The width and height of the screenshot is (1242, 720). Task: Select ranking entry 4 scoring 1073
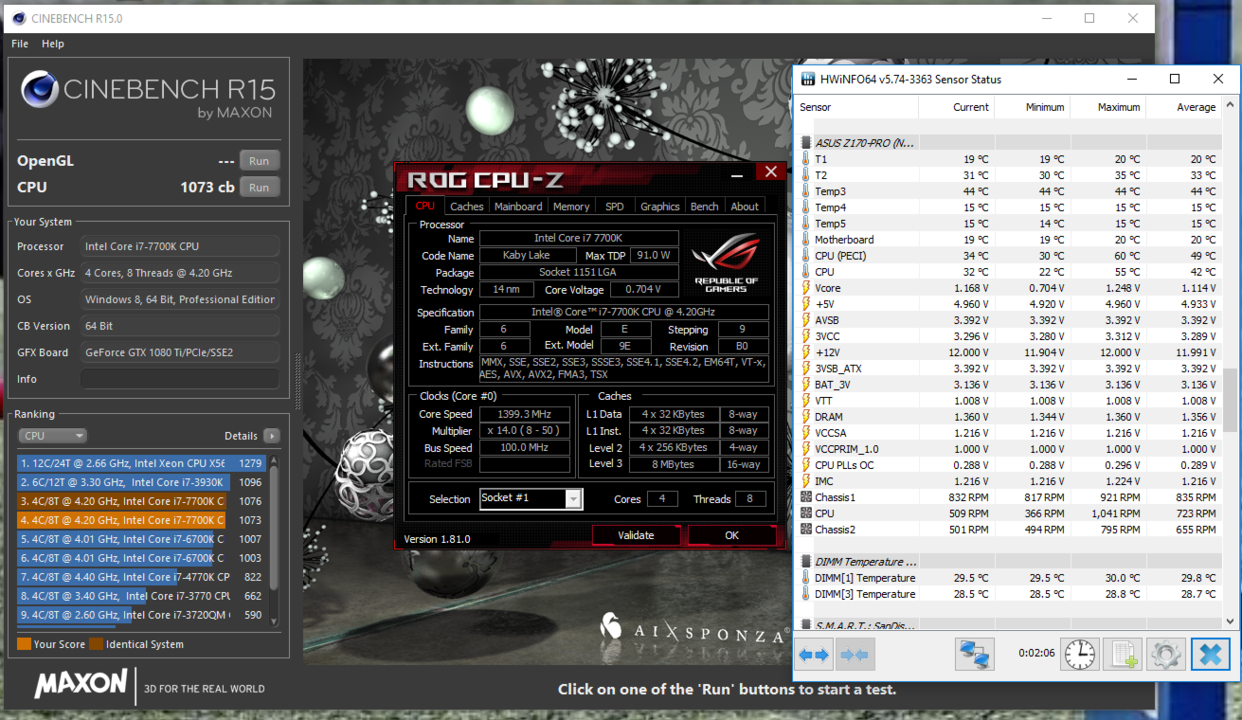point(142,520)
